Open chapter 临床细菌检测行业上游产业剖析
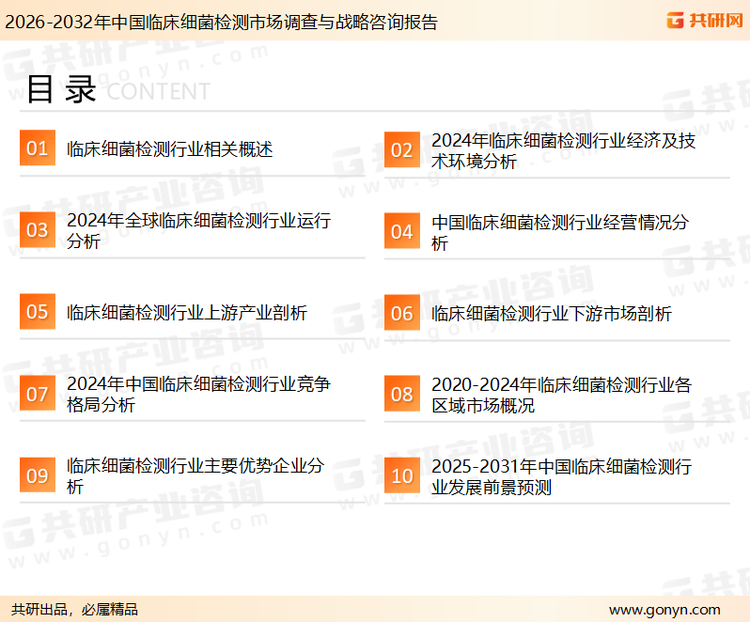The width and height of the screenshot is (750, 622). [x=186, y=313]
